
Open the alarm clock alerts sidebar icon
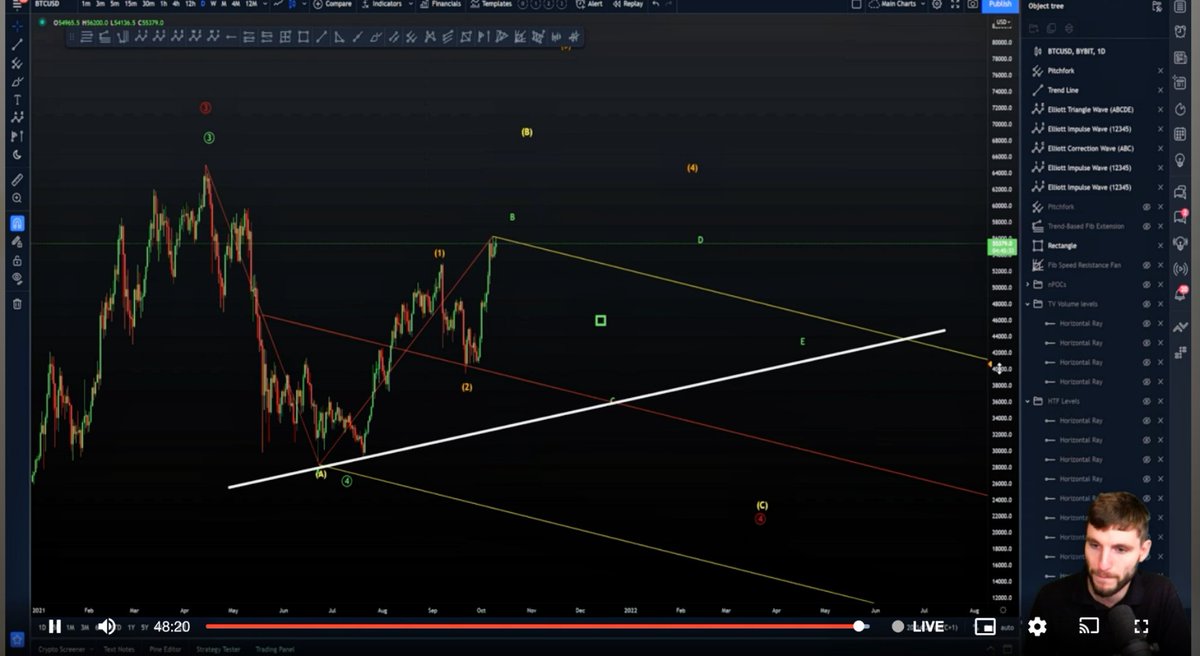[1181, 31]
